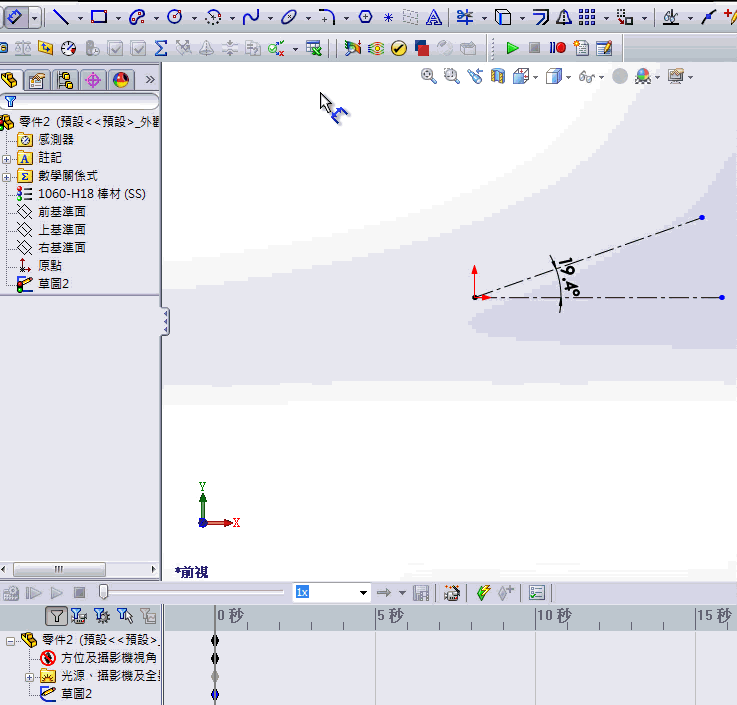This screenshot has height=705, width=737.
Task: Select 草圖2 in the feature tree
Action: [53, 283]
